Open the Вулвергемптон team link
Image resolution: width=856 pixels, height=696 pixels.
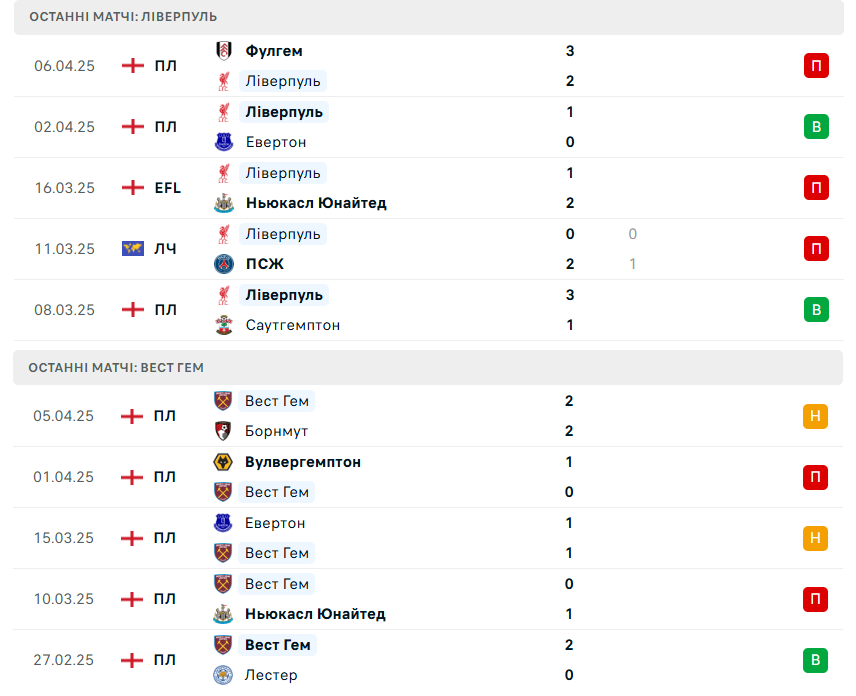point(302,462)
